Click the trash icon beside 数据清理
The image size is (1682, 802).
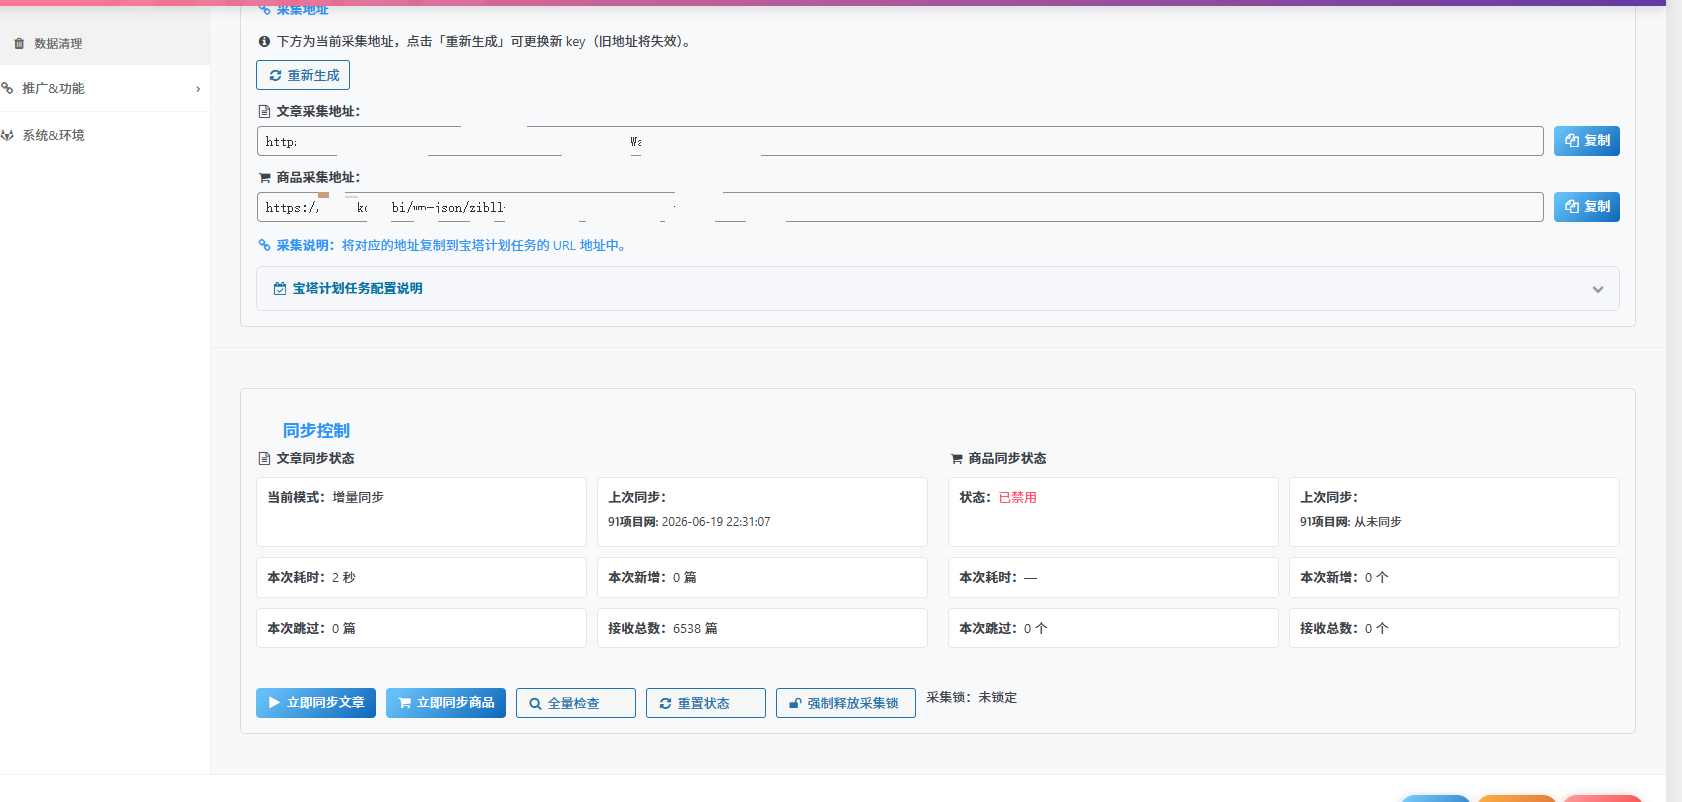(x=19, y=44)
